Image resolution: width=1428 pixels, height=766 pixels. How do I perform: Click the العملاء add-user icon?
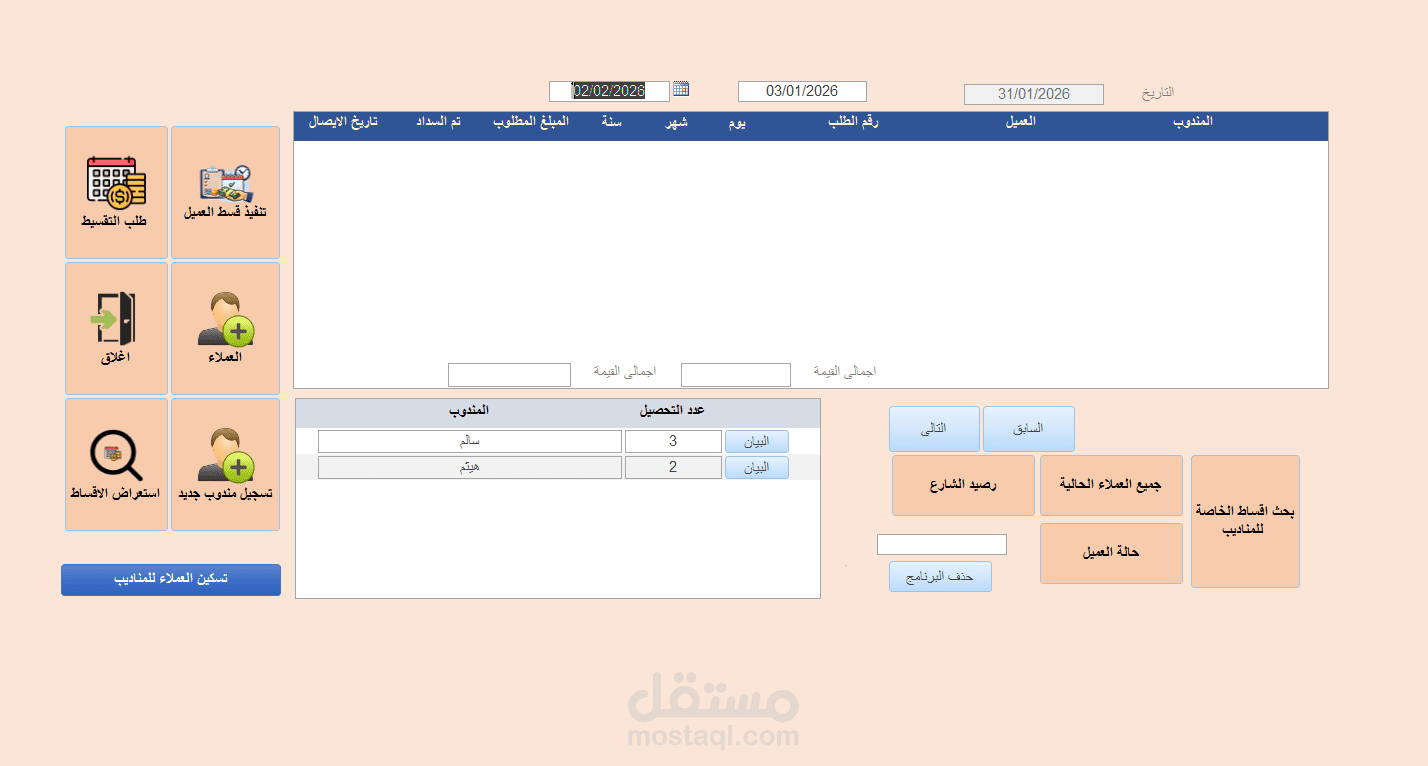point(225,319)
